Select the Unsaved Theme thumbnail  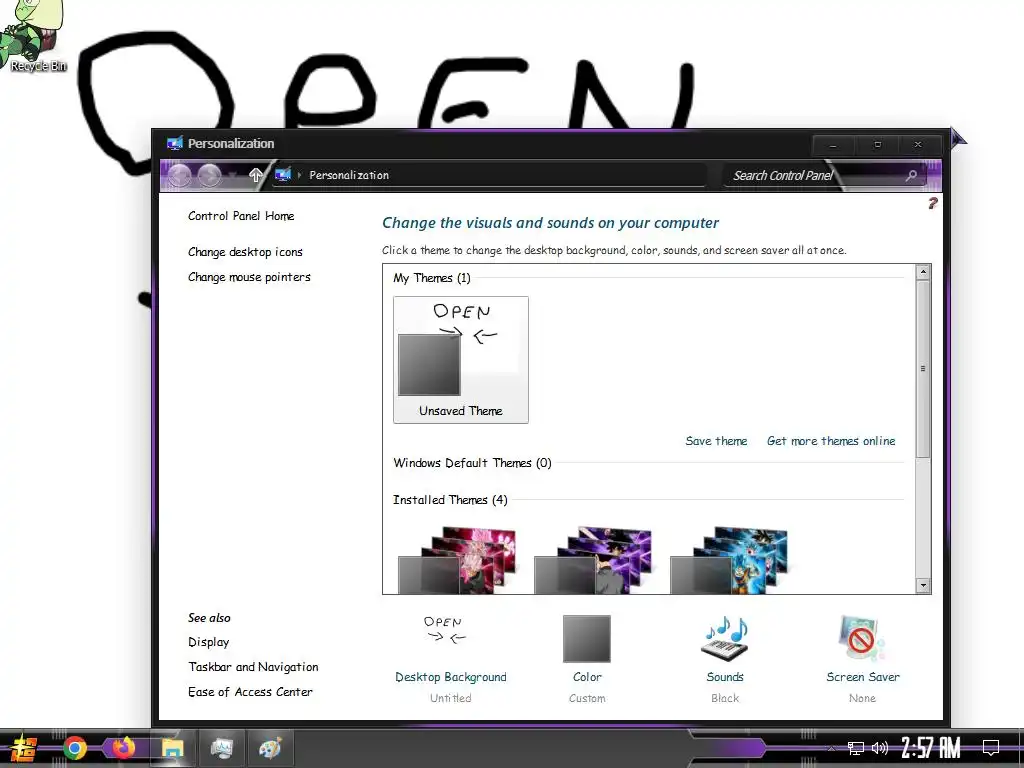pyautogui.click(x=460, y=360)
